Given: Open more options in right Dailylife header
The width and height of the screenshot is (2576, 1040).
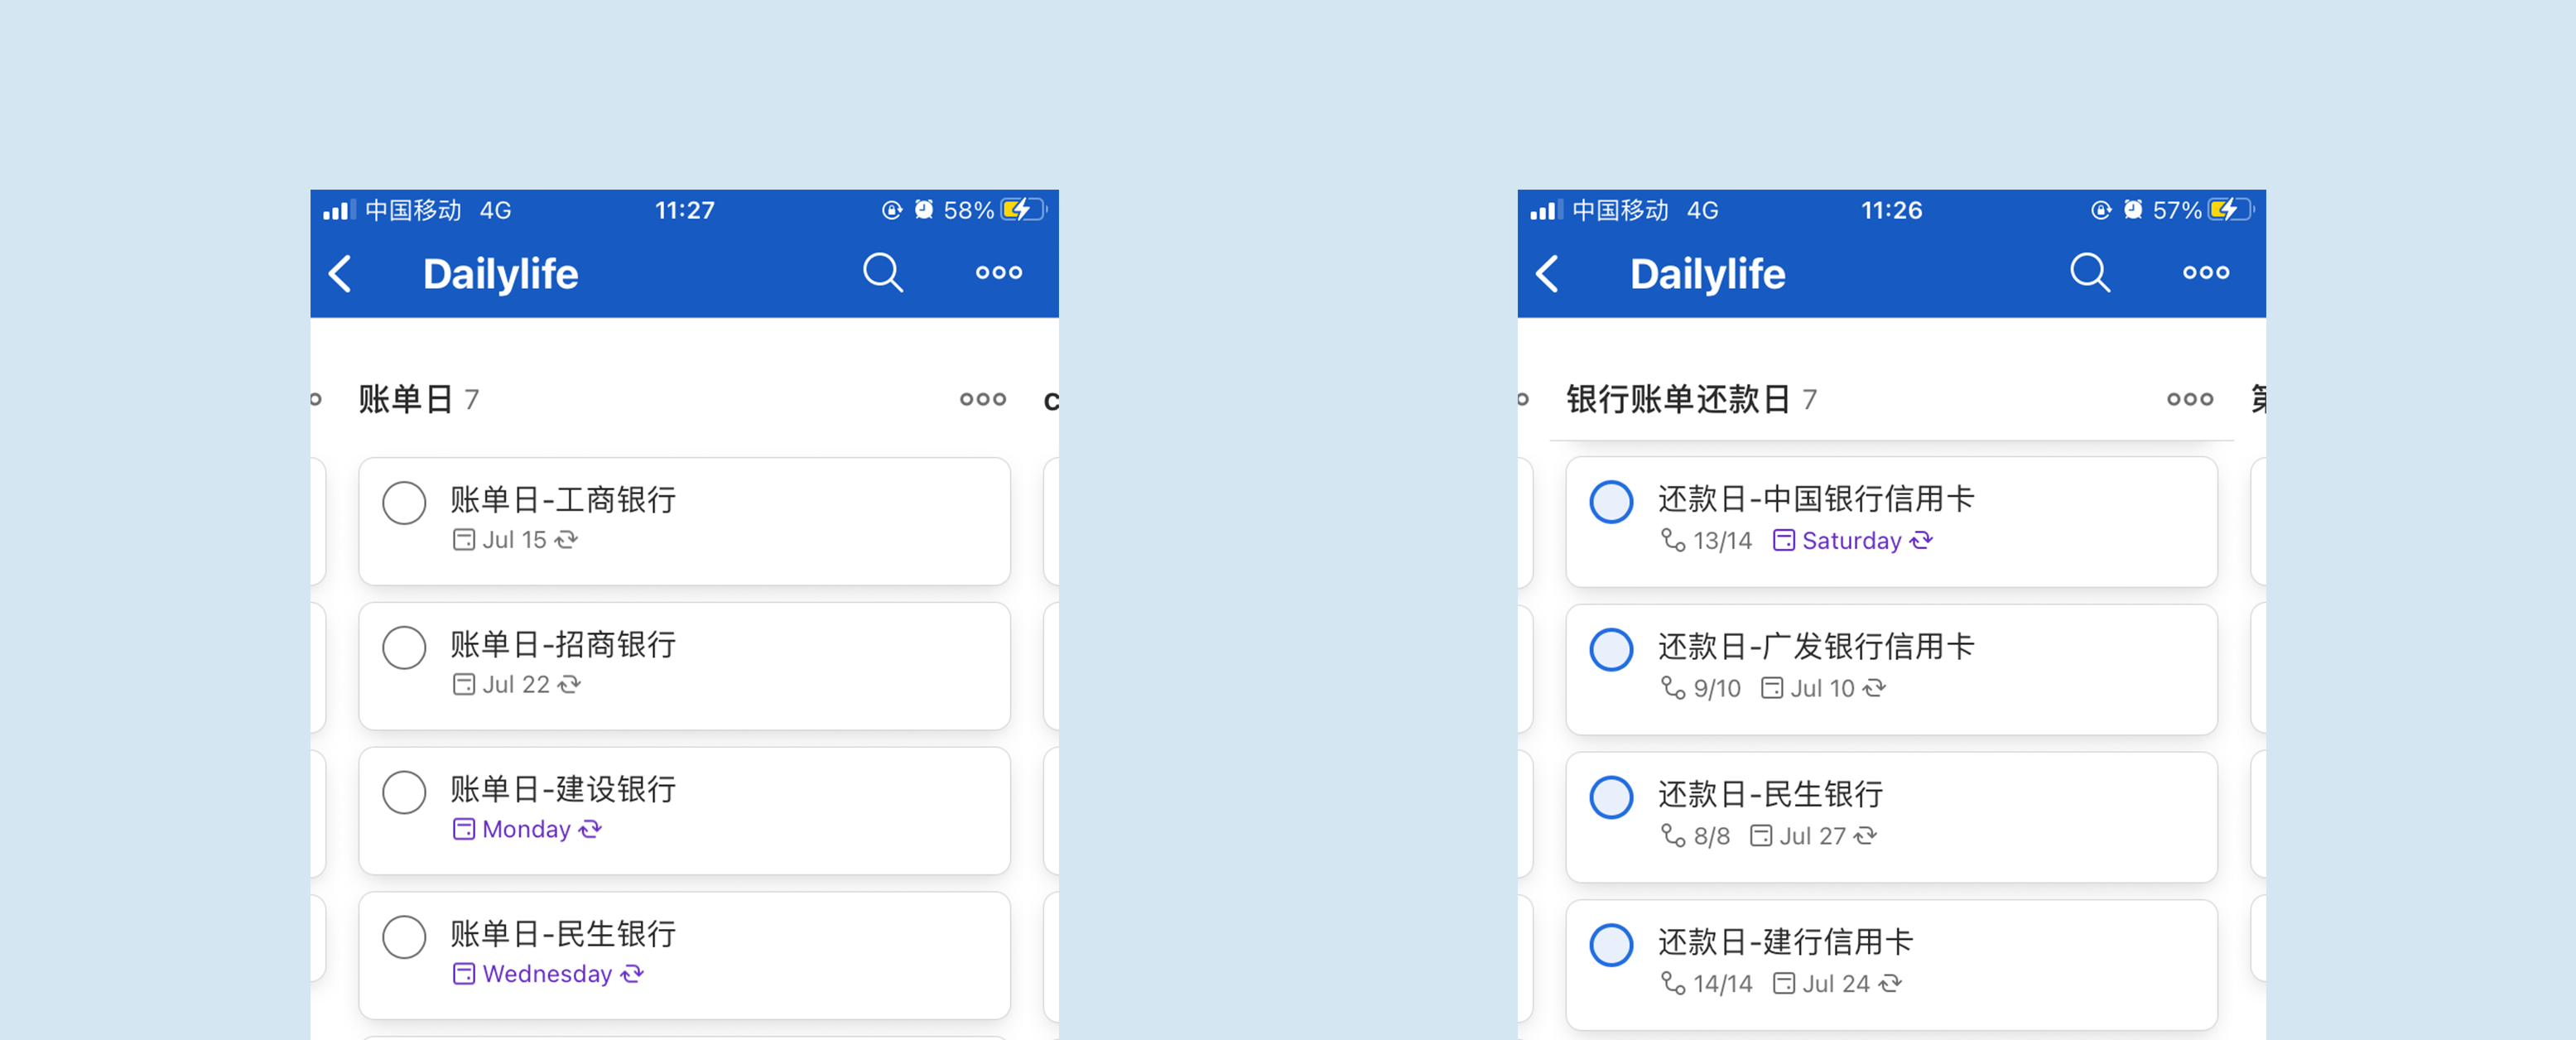Looking at the screenshot, I should tap(2205, 273).
